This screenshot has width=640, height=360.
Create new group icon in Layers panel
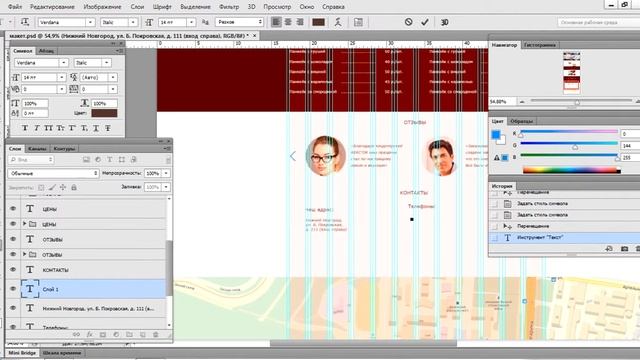pyautogui.click(x=129, y=334)
